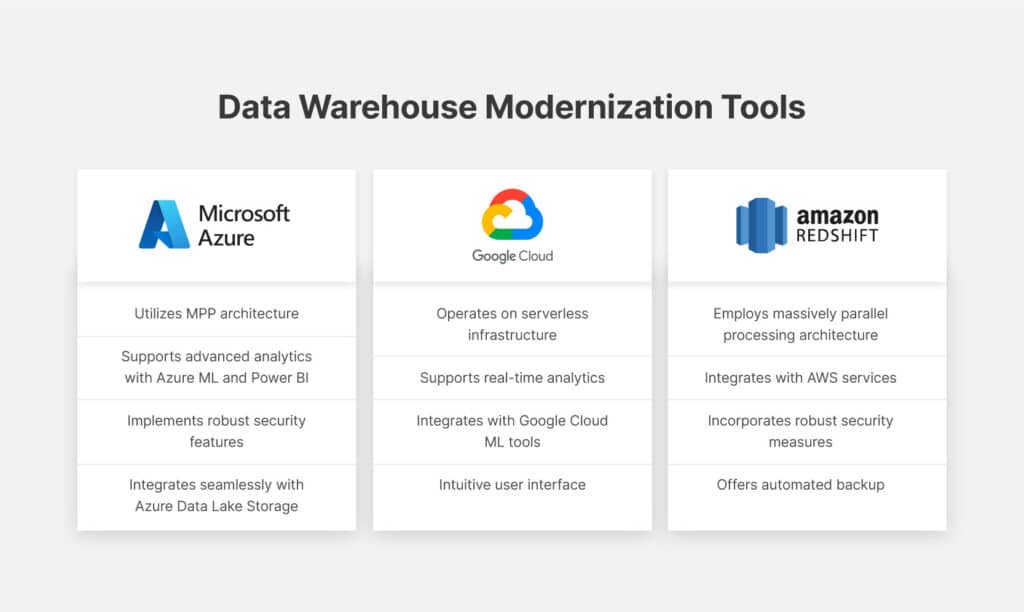The width and height of the screenshot is (1024, 612).
Task: Select the Data Warehouse Modernization Tools heading
Action: [x=511, y=107]
